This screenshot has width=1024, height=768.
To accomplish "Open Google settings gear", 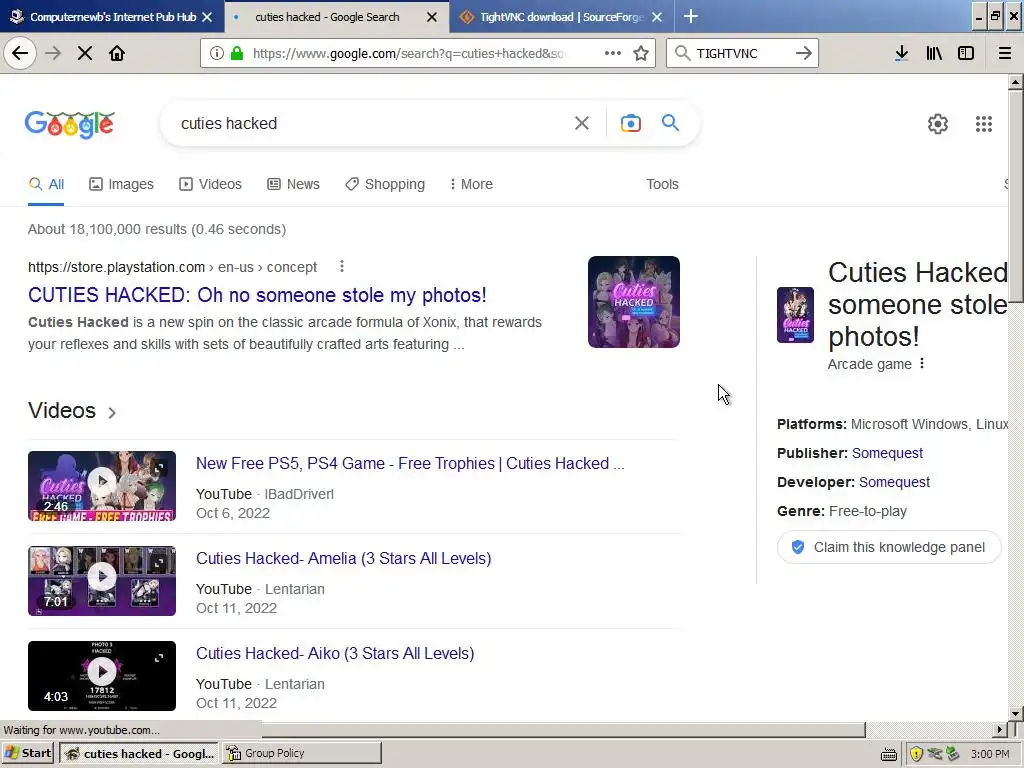I will click(x=938, y=123).
